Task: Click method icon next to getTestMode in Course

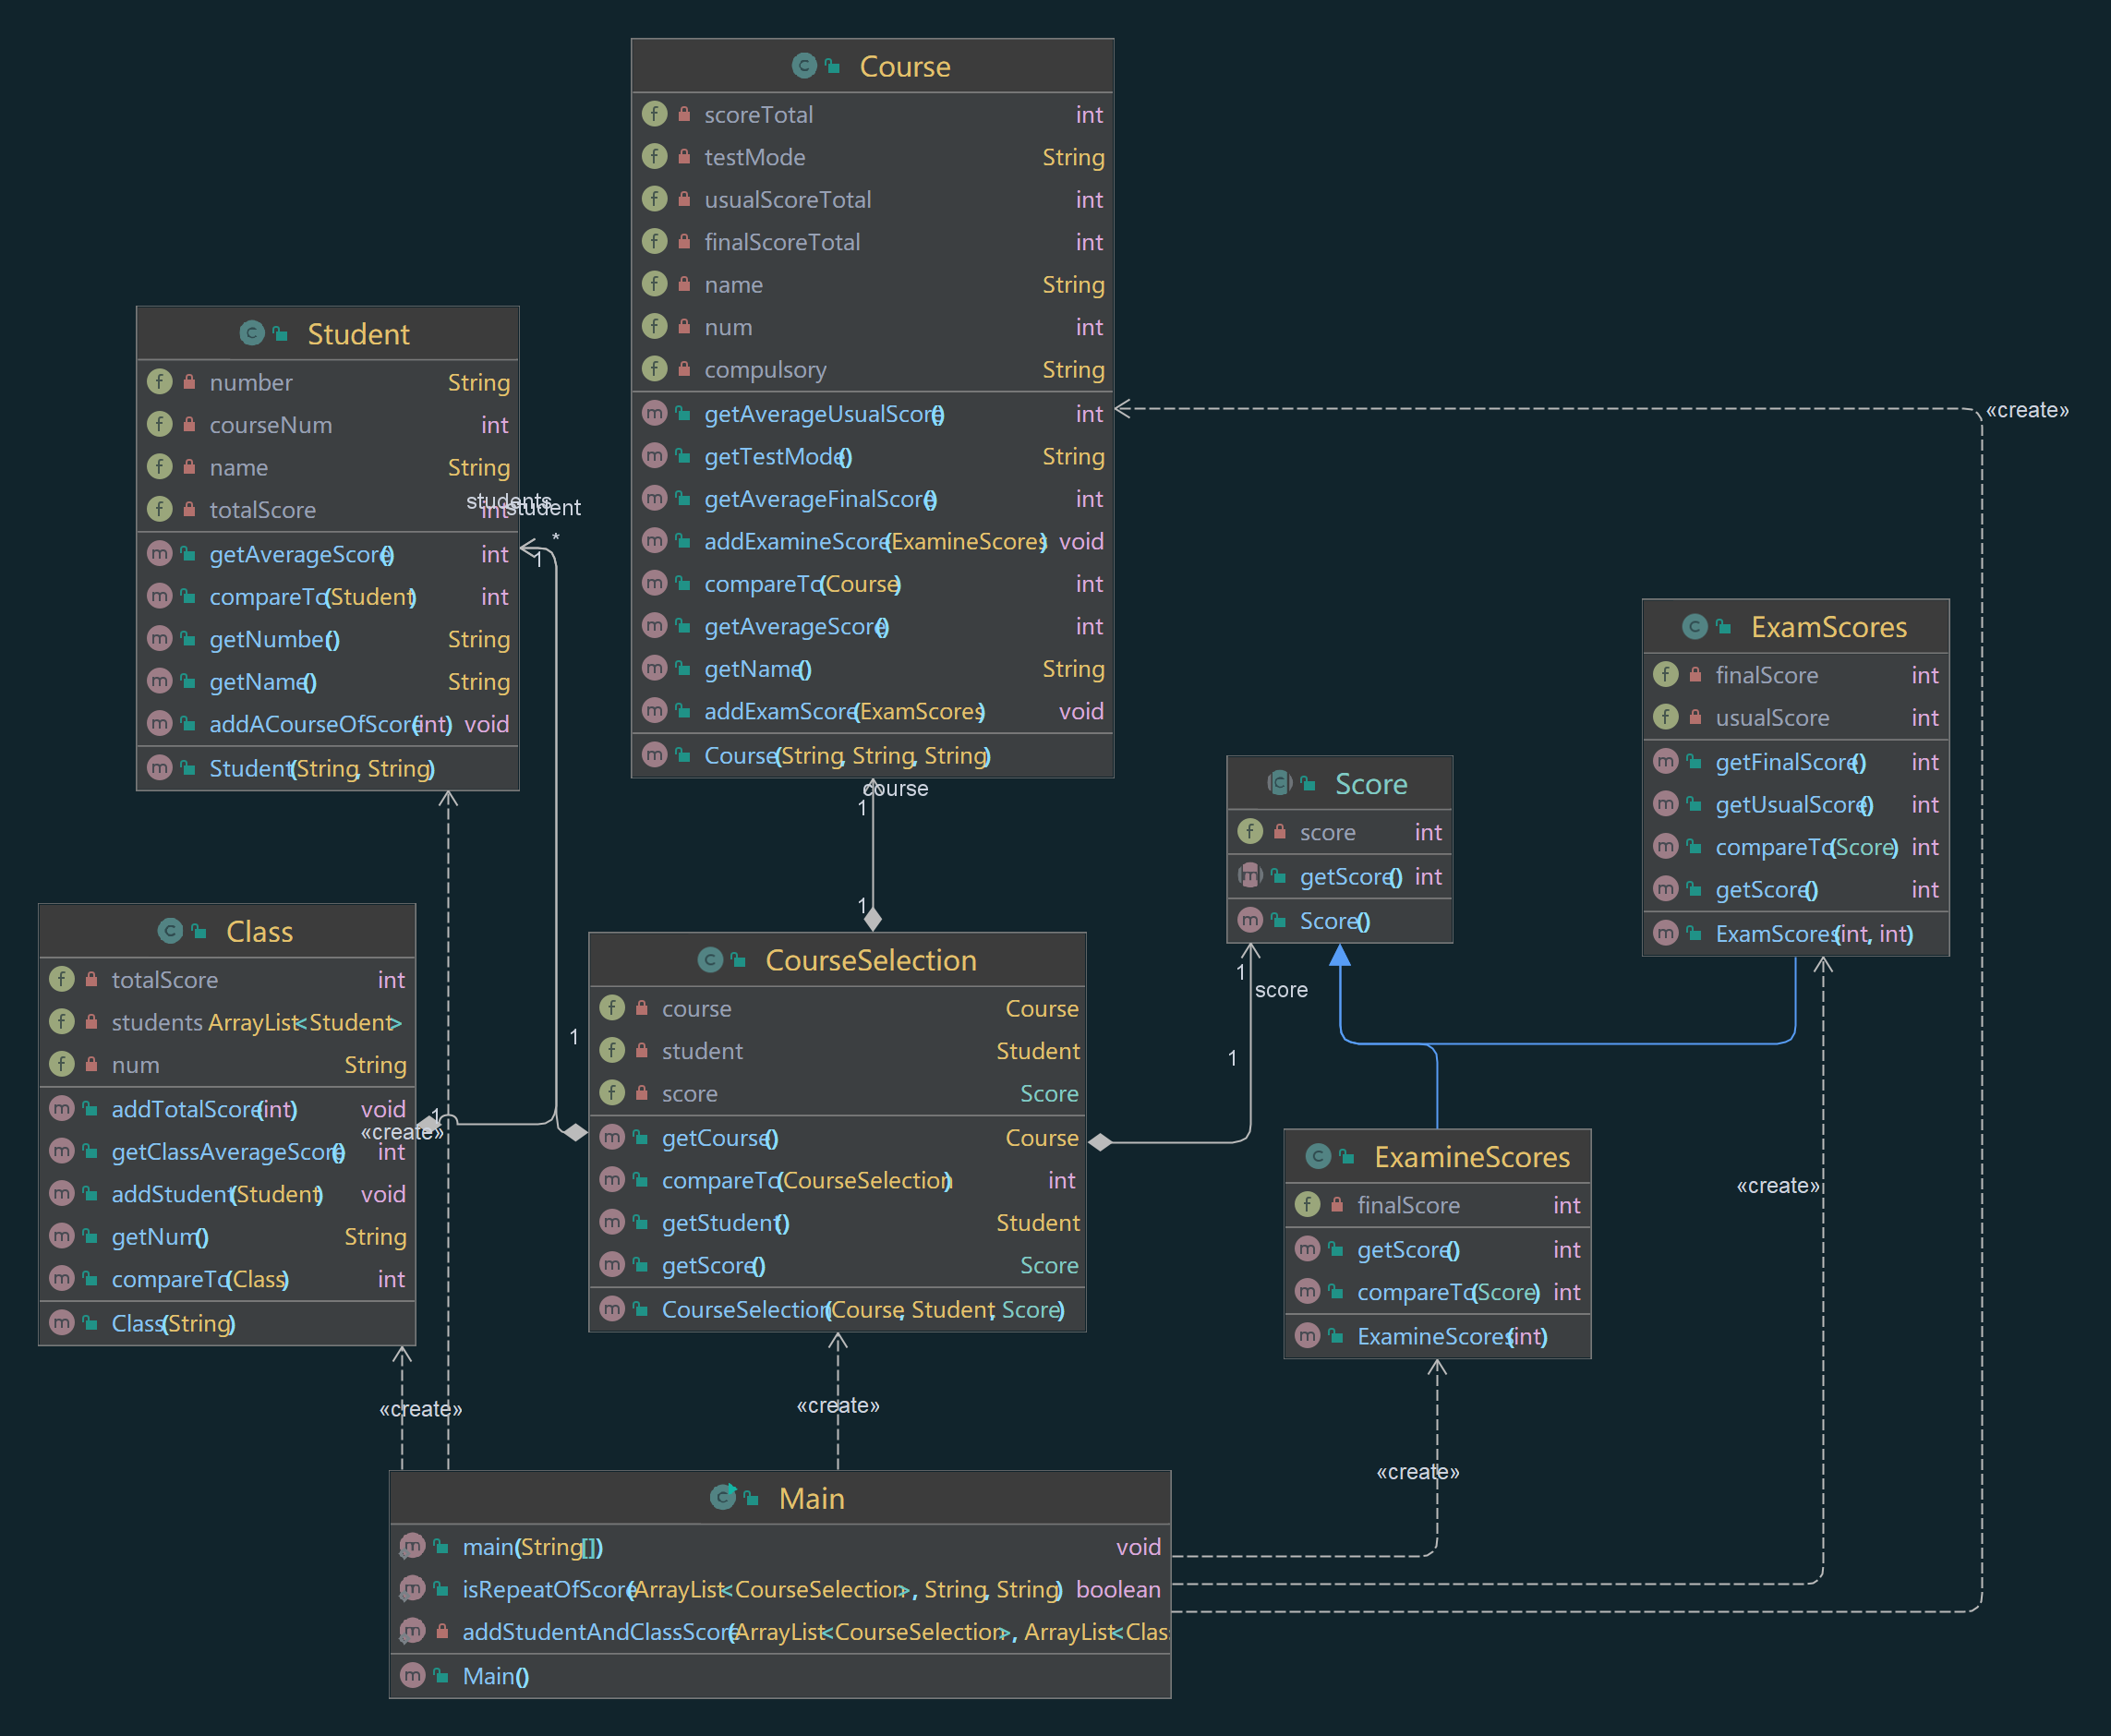Action: coord(655,456)
